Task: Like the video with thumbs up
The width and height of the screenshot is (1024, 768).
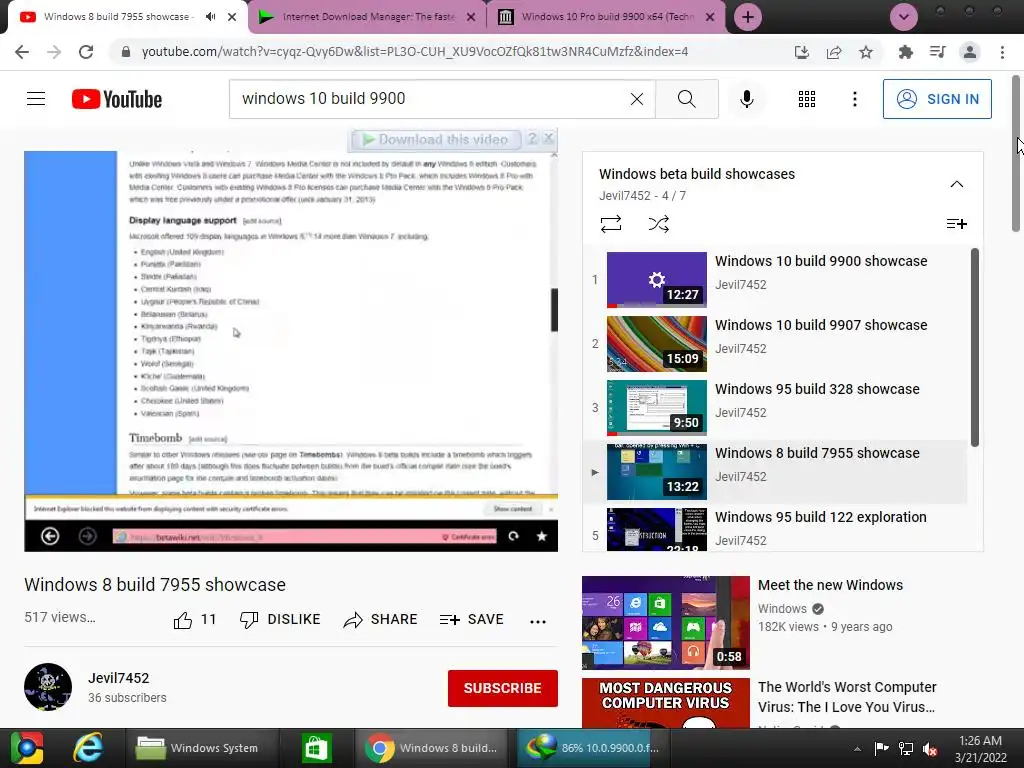Action: 183,620
